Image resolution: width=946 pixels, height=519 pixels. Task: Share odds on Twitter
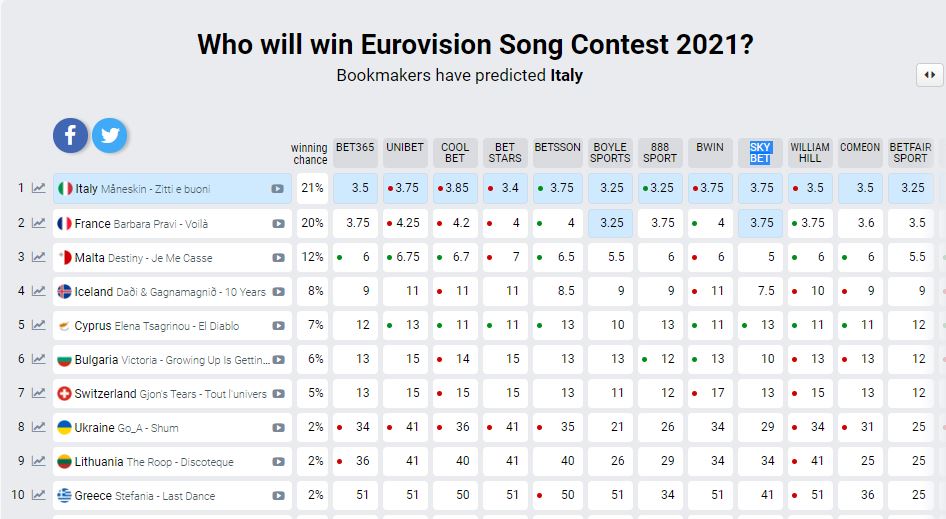(x=109, y=135)
